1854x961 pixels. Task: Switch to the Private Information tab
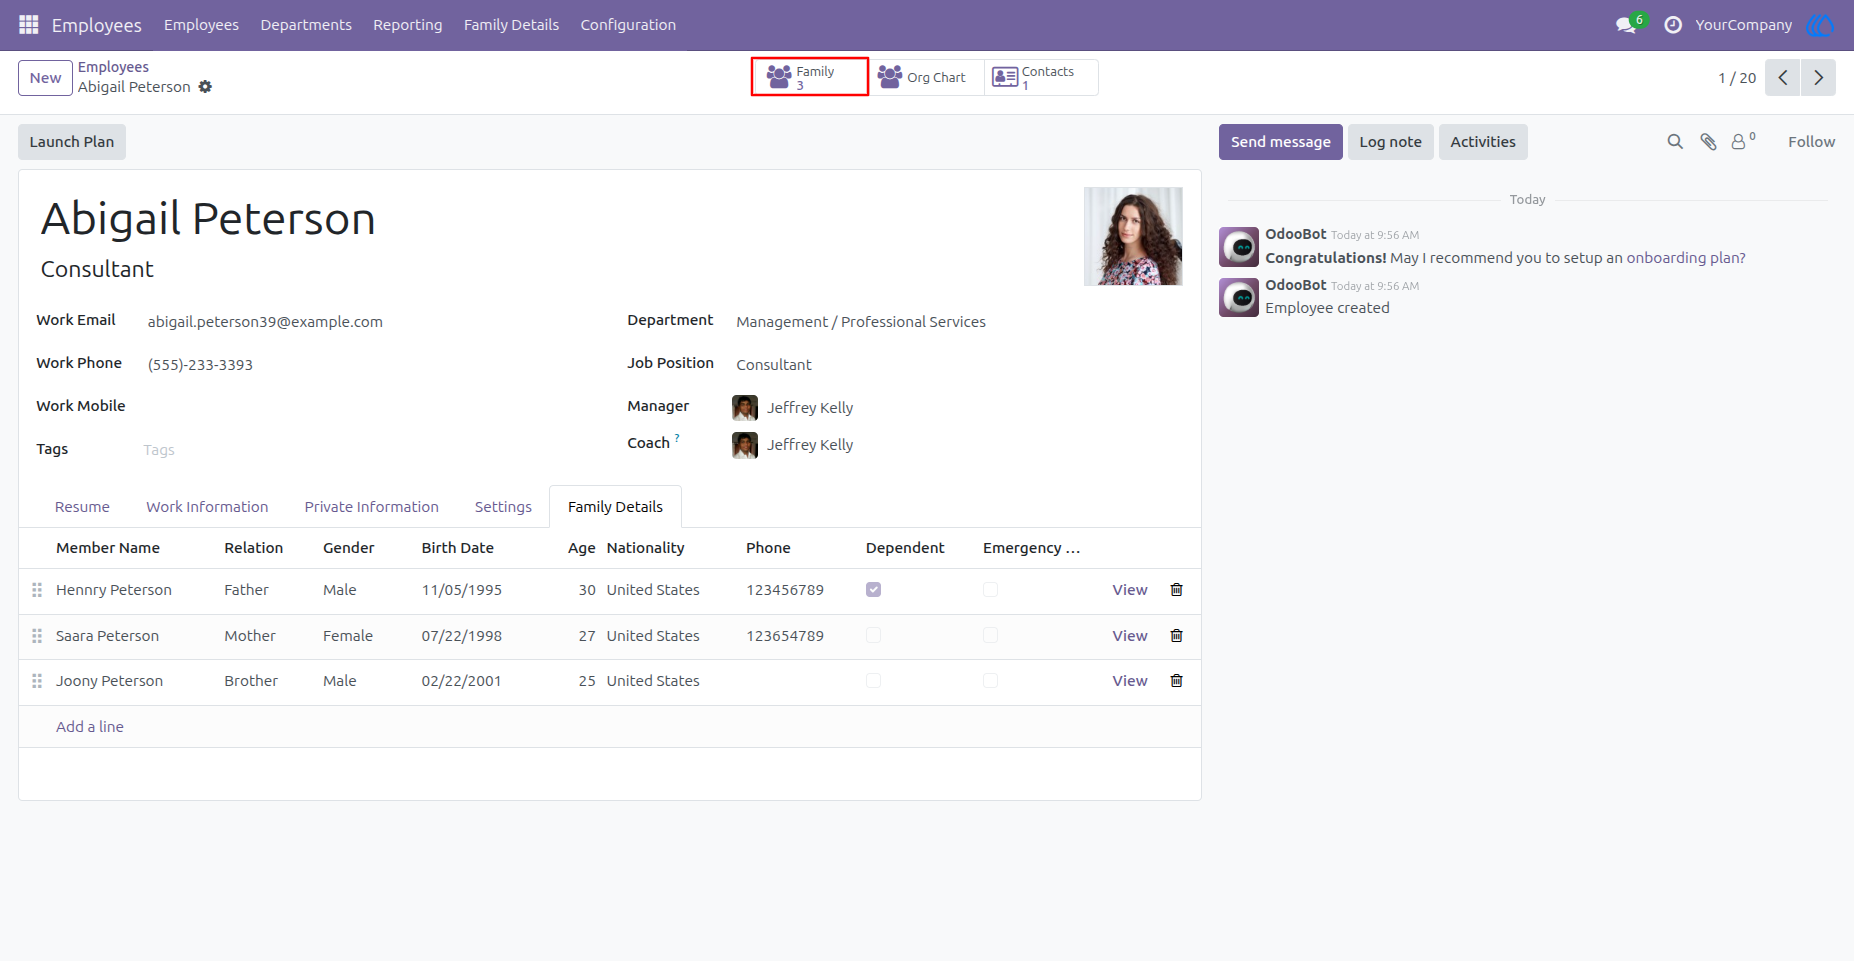(x=372, y=507)
